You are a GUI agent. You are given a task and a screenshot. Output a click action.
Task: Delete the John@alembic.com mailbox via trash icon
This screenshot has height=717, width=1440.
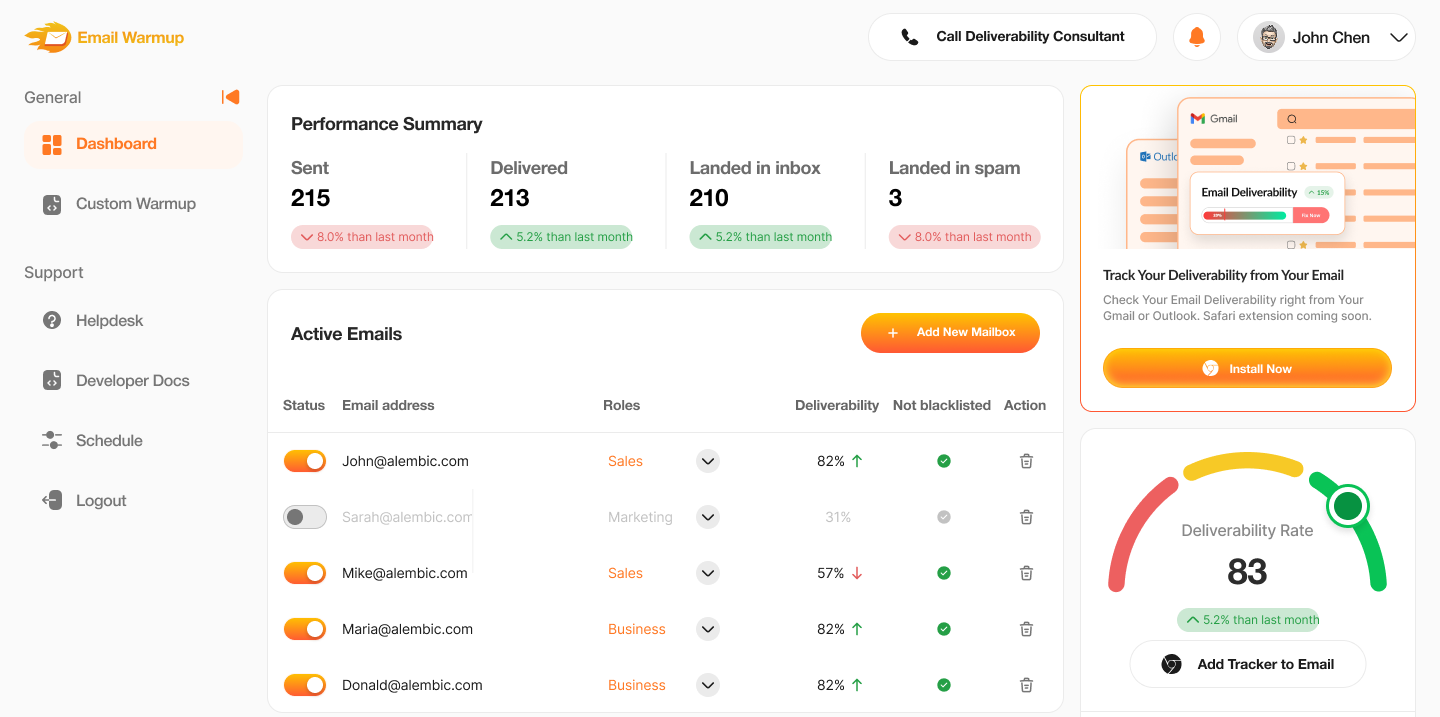1025,461
